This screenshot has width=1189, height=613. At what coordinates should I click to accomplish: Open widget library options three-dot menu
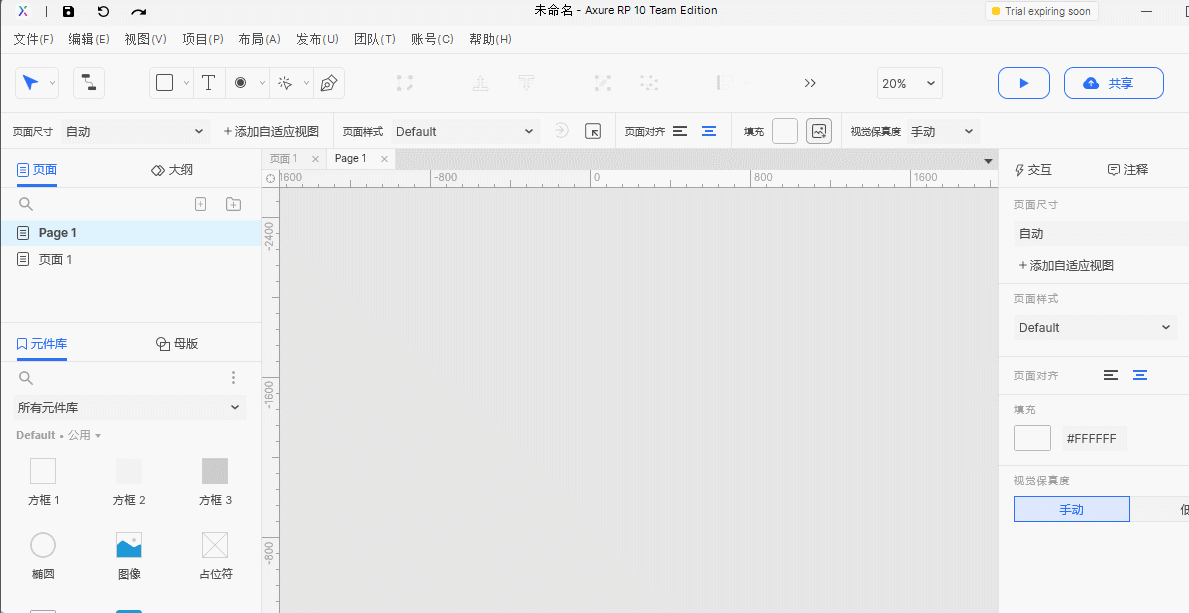pyautogui.click(x=234, y=377)
